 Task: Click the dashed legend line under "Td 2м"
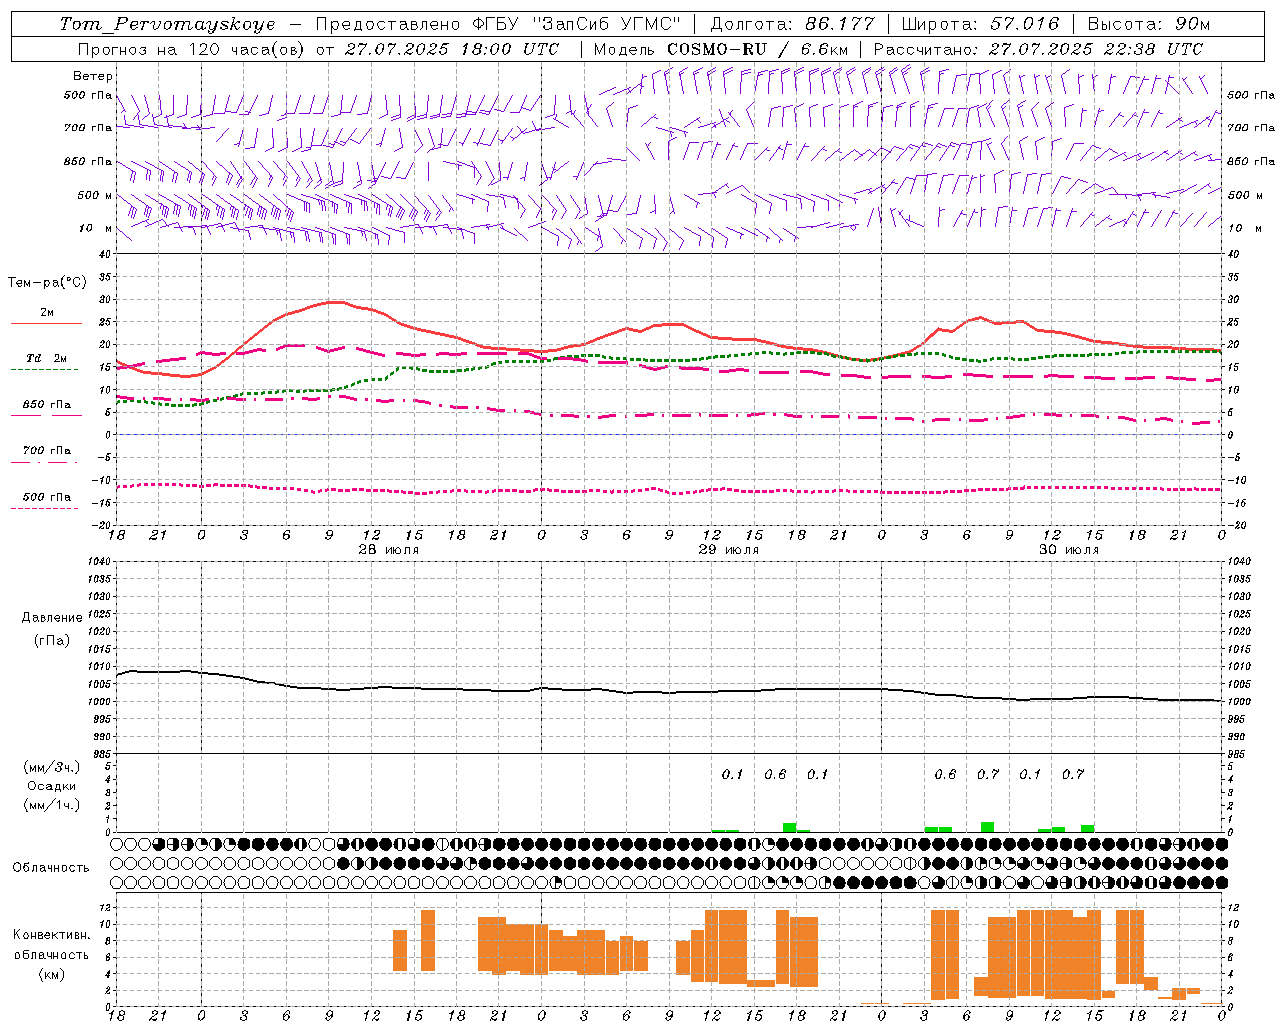[44, 370]
